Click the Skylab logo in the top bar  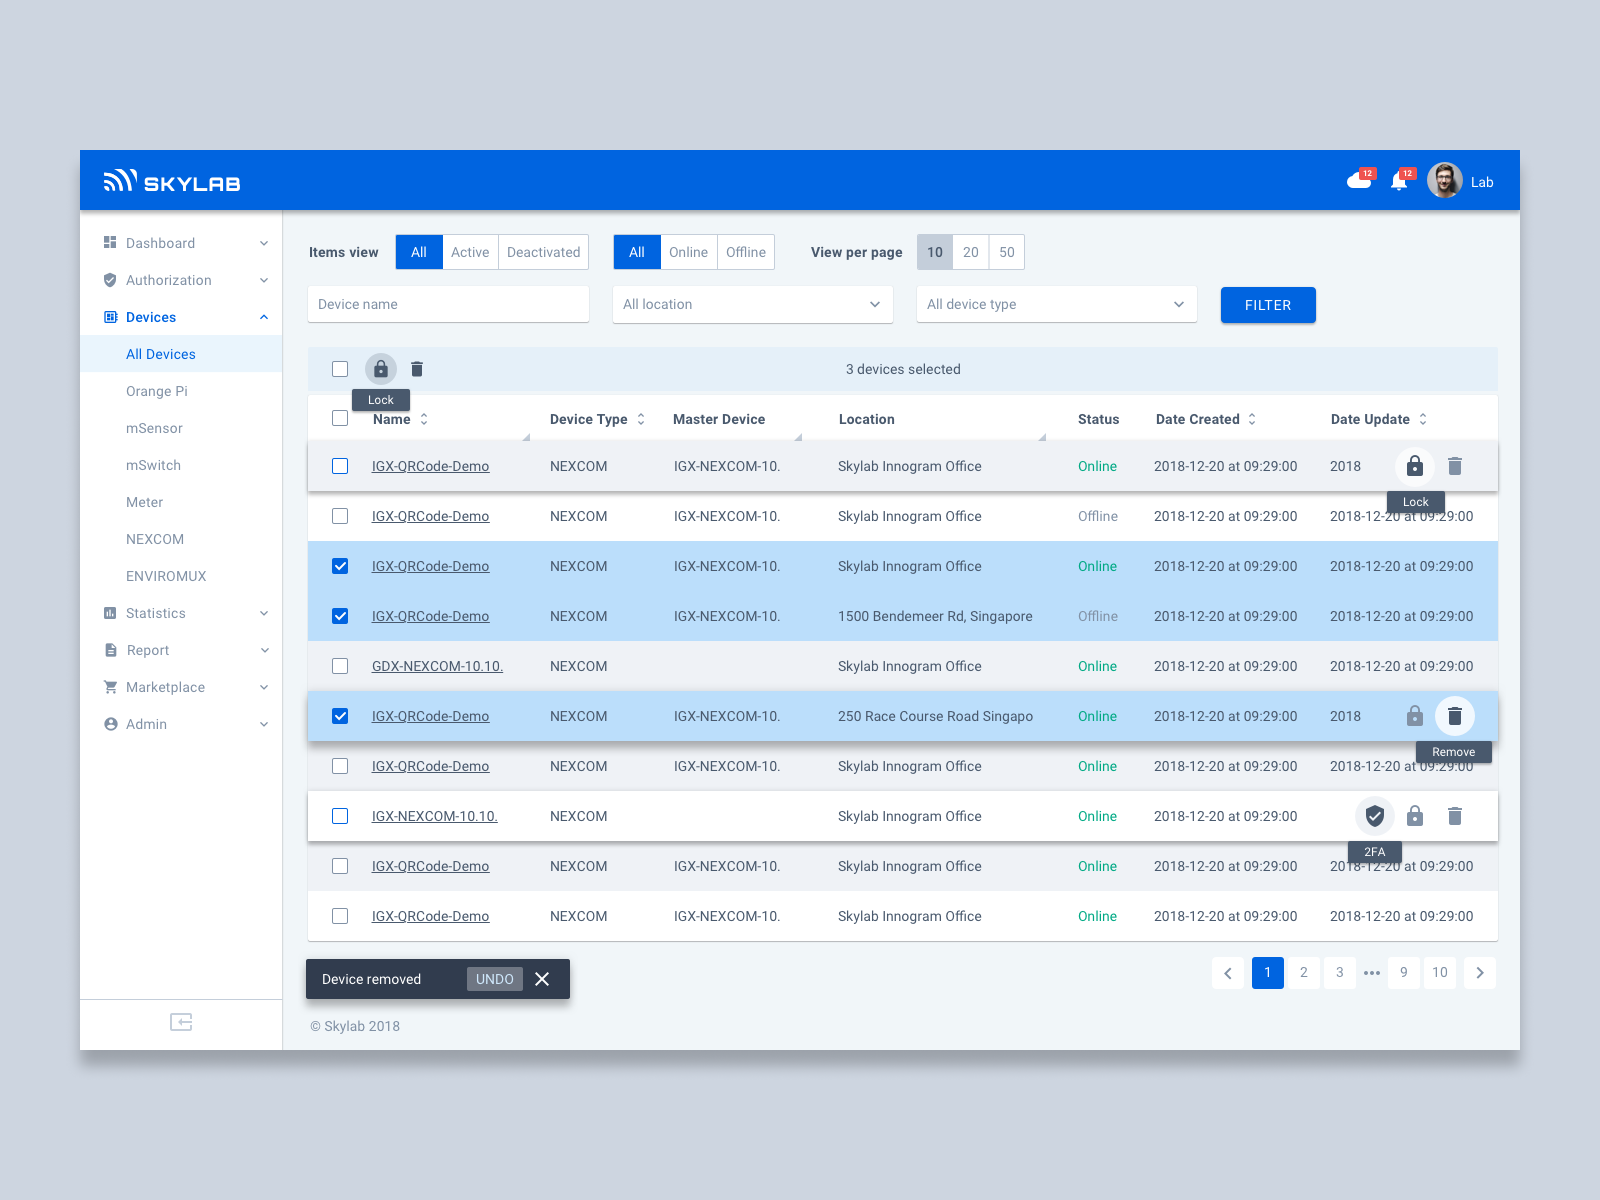[x=172, y=181]
